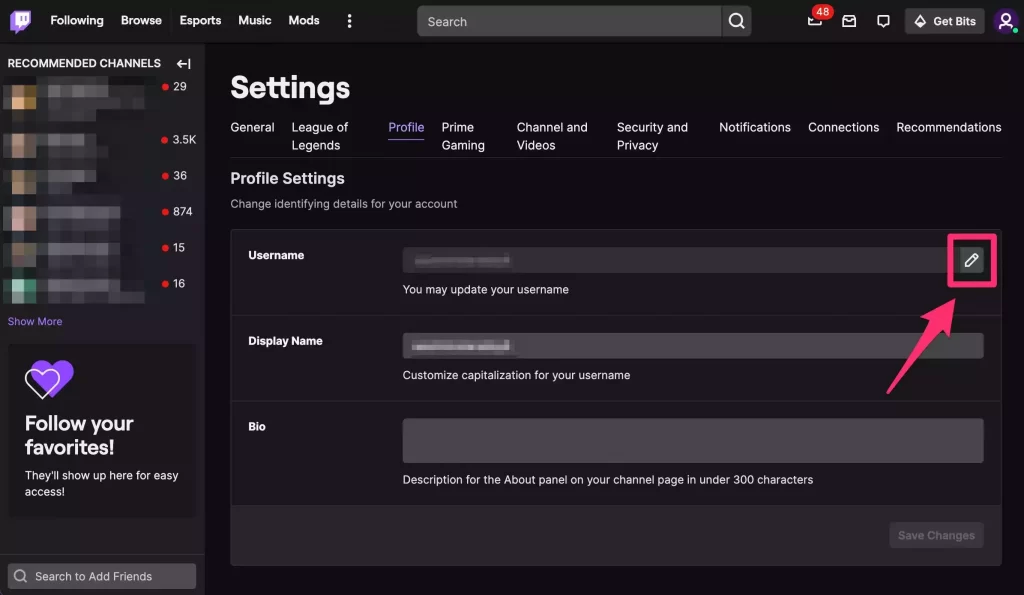The image size is (1024, 595).
Task: Click the Twitch logo home icon
Action: [x=21, y=21]
